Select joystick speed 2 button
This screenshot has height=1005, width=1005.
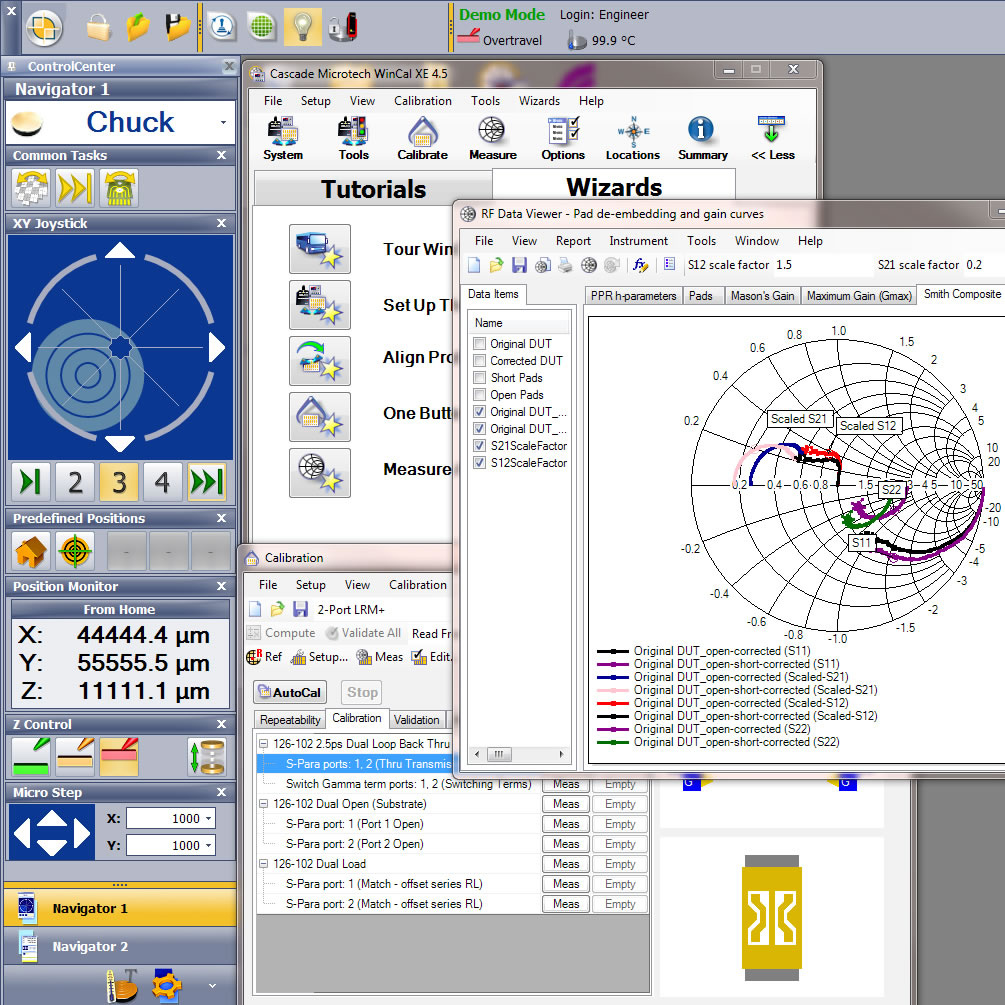click(x=75, y=481)
